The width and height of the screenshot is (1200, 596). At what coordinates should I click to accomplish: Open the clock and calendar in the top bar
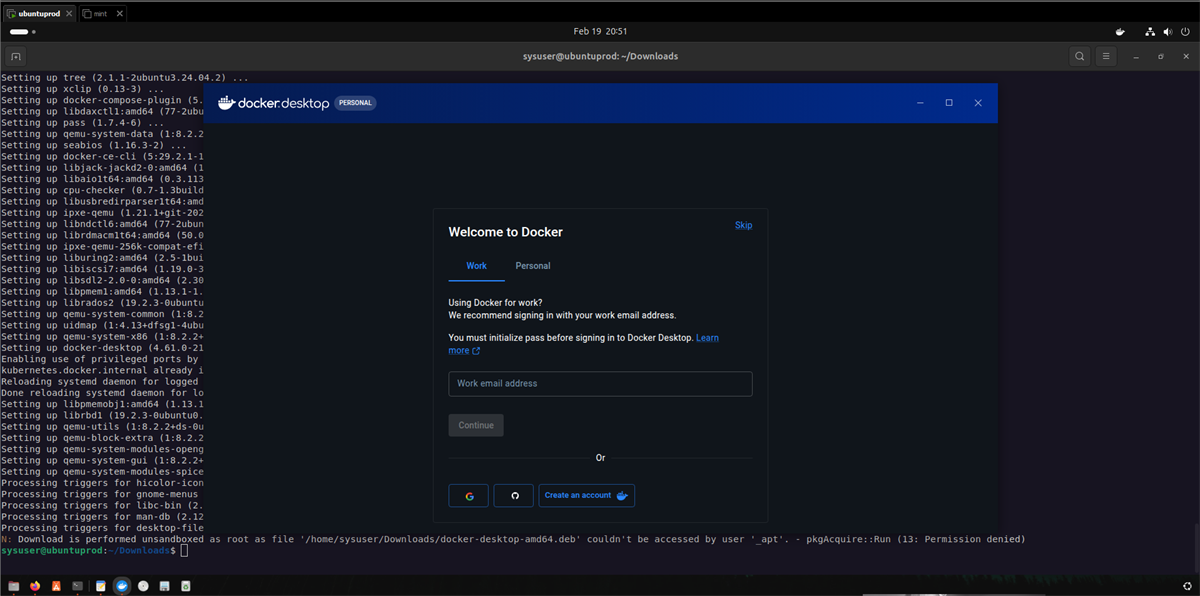600,31
